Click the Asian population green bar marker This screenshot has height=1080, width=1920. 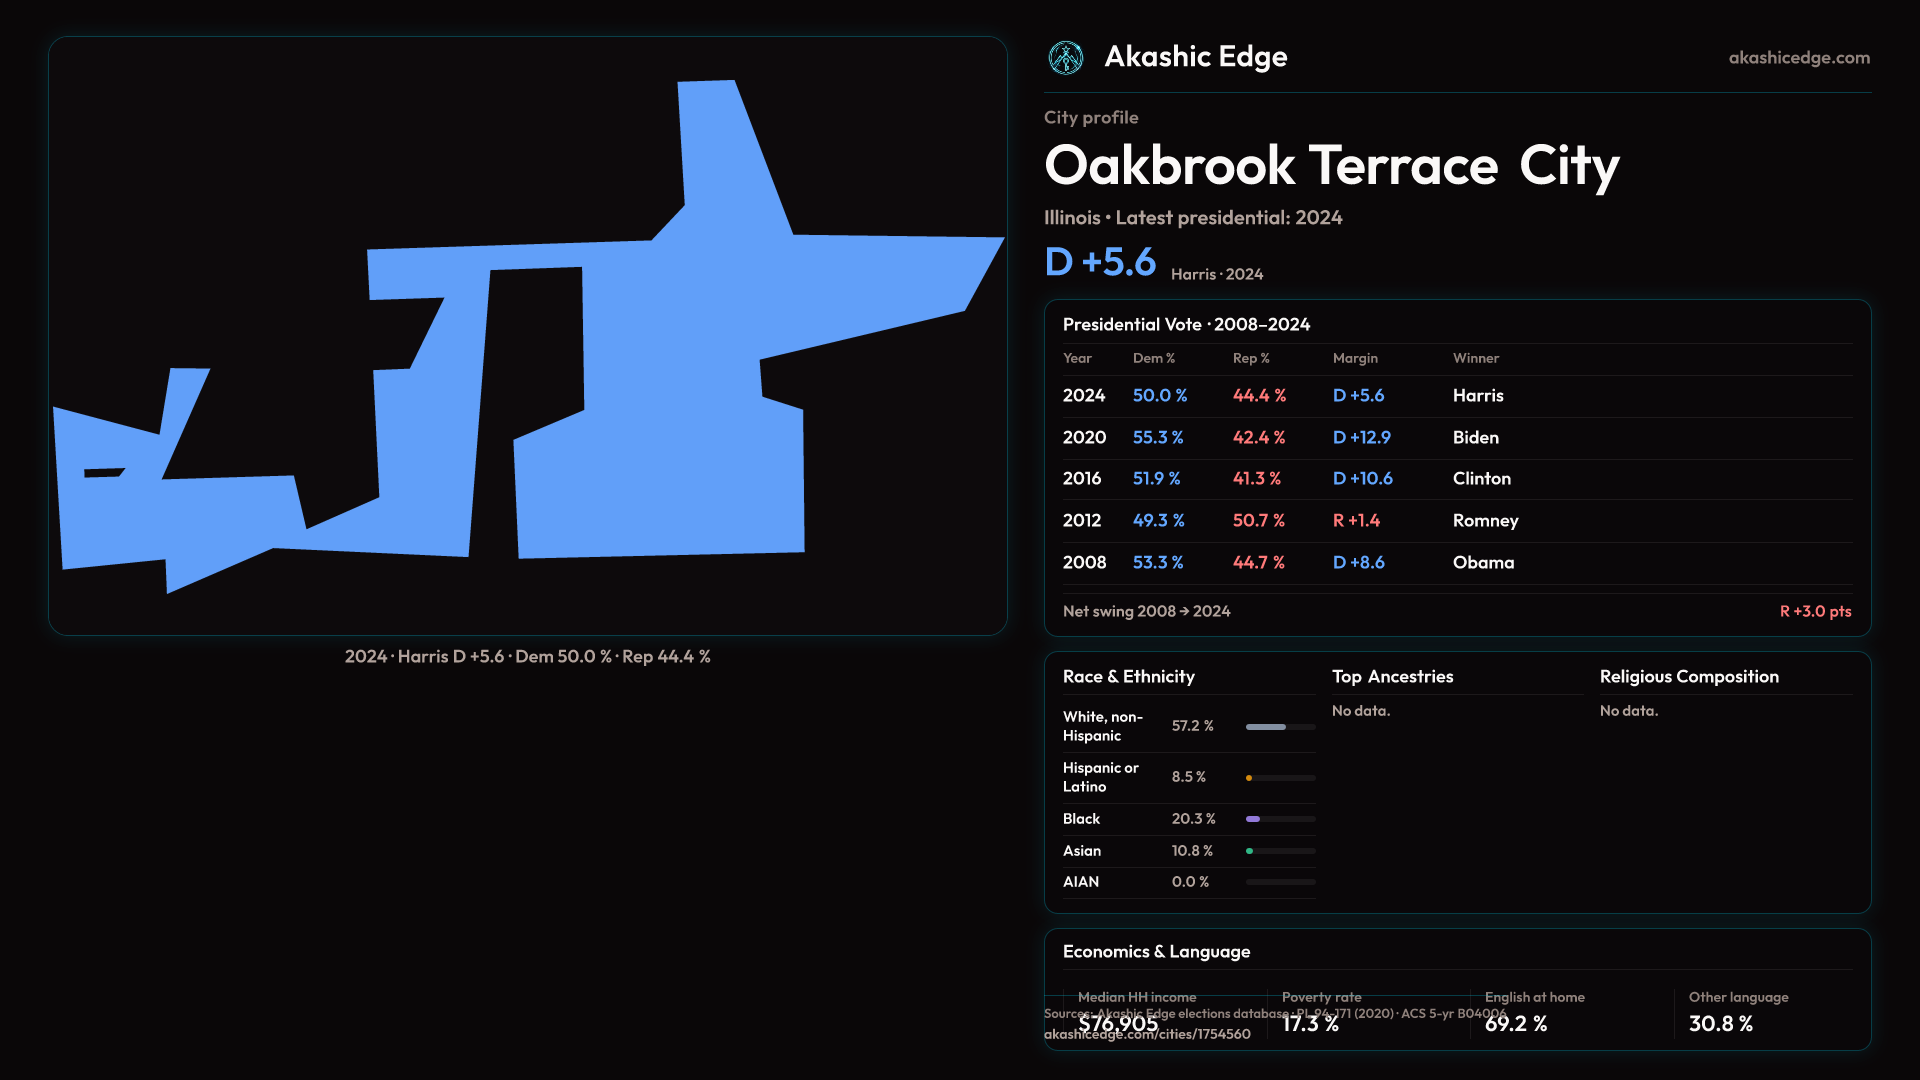(x=1250, y=851)
